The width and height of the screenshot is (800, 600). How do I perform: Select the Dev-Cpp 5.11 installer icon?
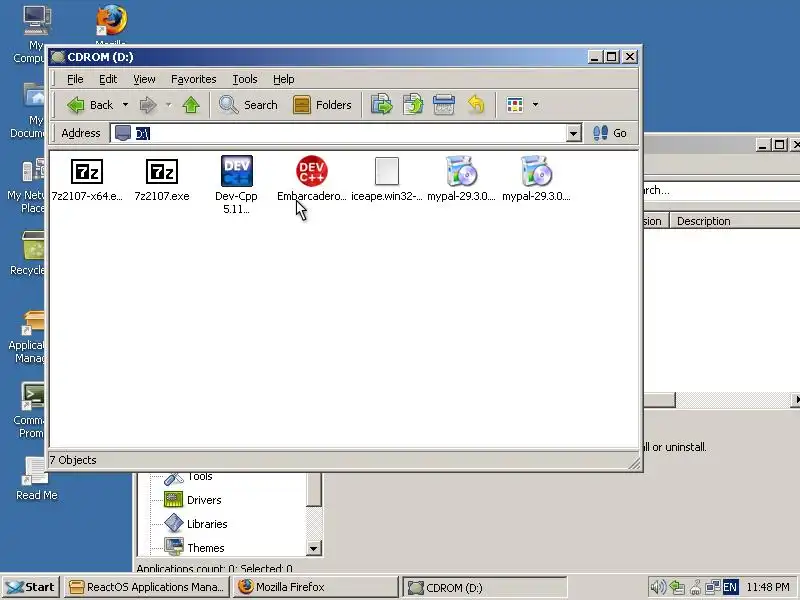[x=237, y=171]
